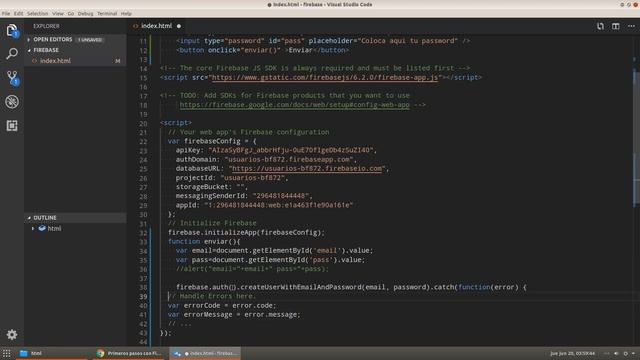
Task: Click the 'var errorCode = error.code;' line
Action: pyautogui.click(x=222, y=306)
